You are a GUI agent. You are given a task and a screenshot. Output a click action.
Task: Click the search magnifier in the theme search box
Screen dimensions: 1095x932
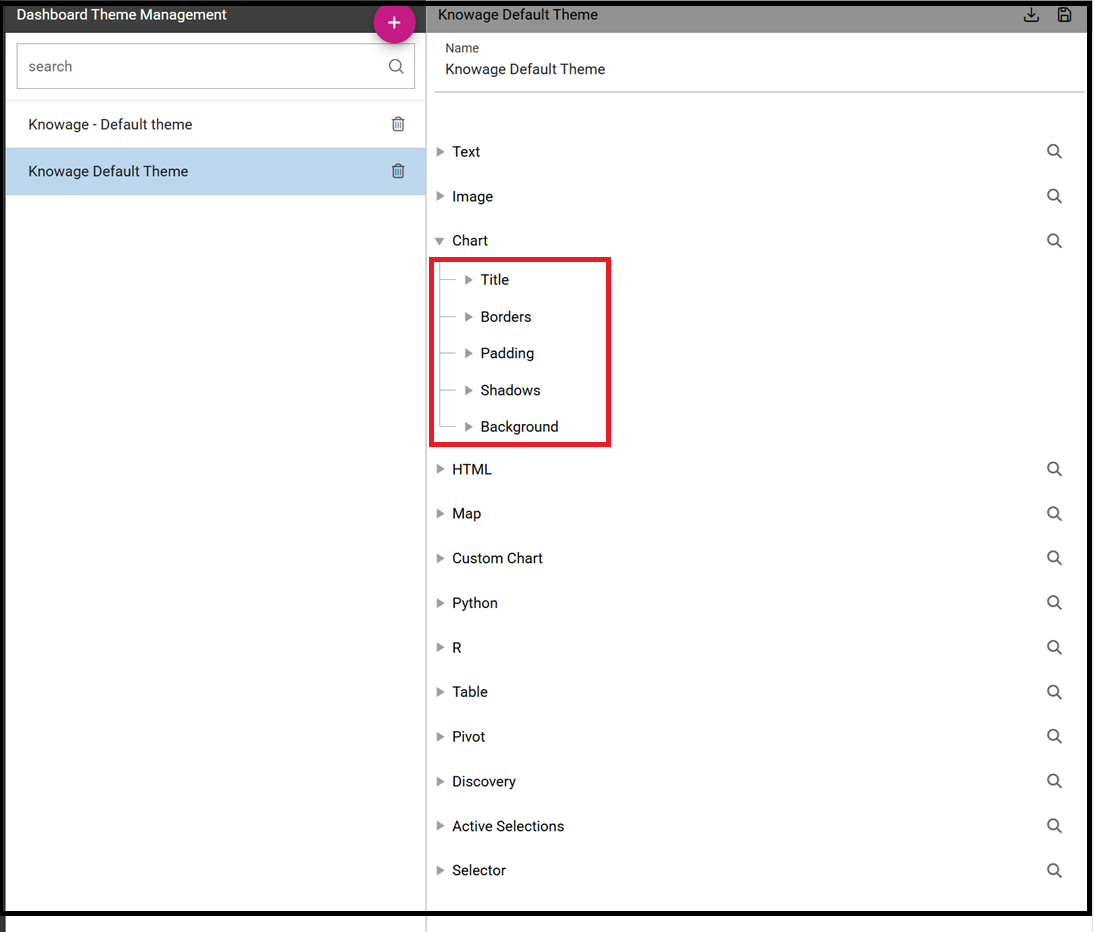point(396,66)
